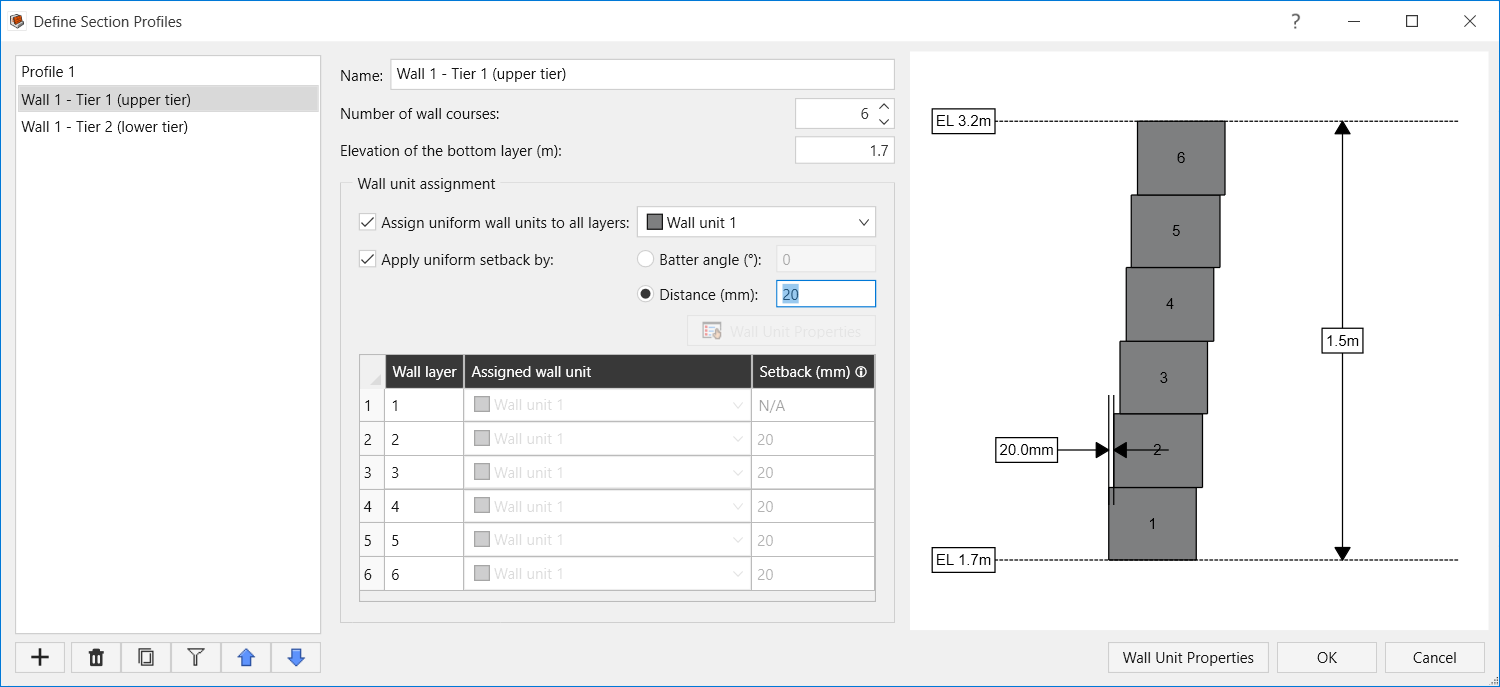The width and height of the screenshot is (1500, 687).
Task: Click the Setback info icon in header
Action: coord(861,372)
